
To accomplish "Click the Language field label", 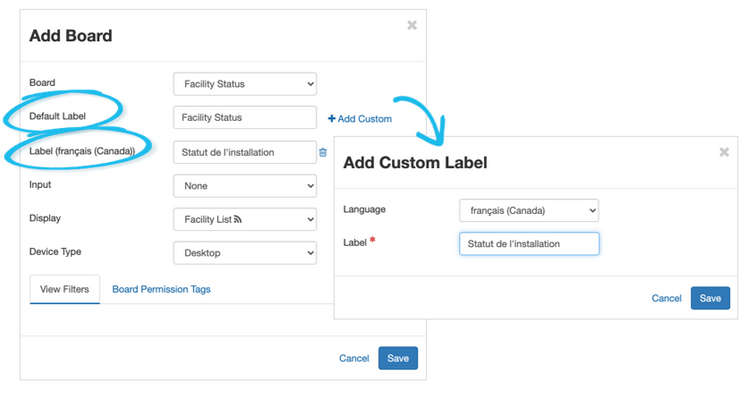I will click(364, 209).
